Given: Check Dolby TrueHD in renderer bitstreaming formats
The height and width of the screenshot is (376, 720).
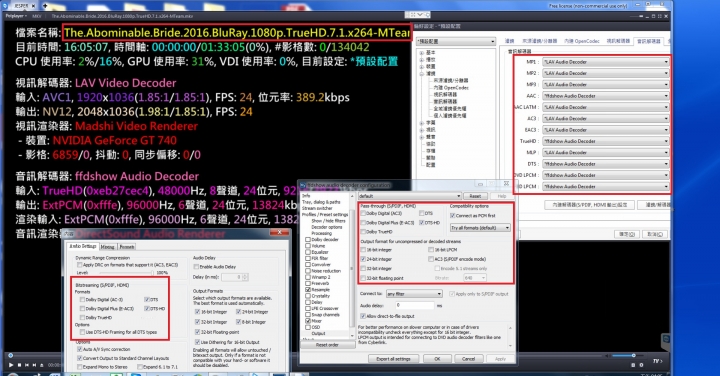Looking at the screenshot, I should pos(82,317).
